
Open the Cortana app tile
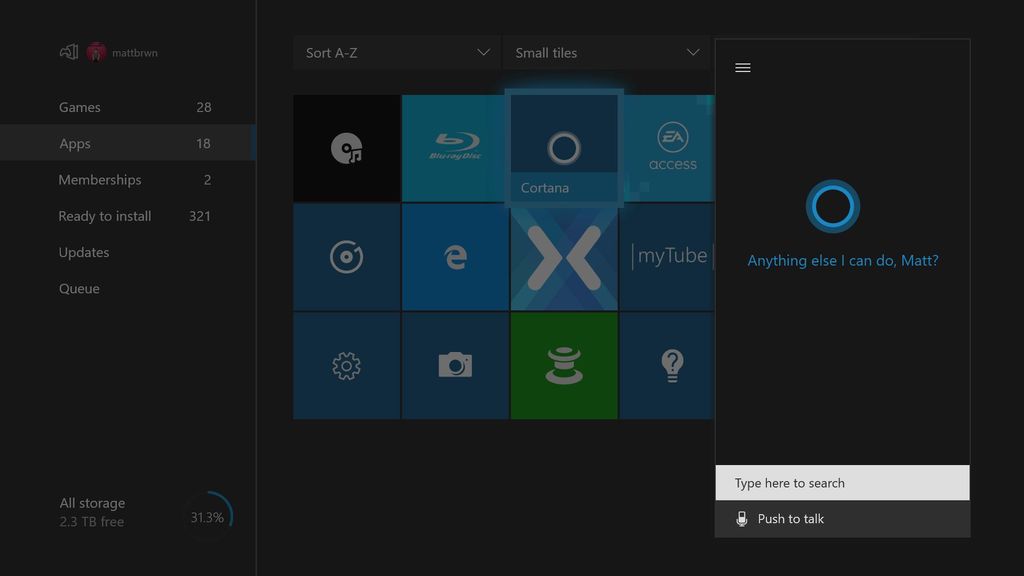pyautogui.click(x=564, y=145)
